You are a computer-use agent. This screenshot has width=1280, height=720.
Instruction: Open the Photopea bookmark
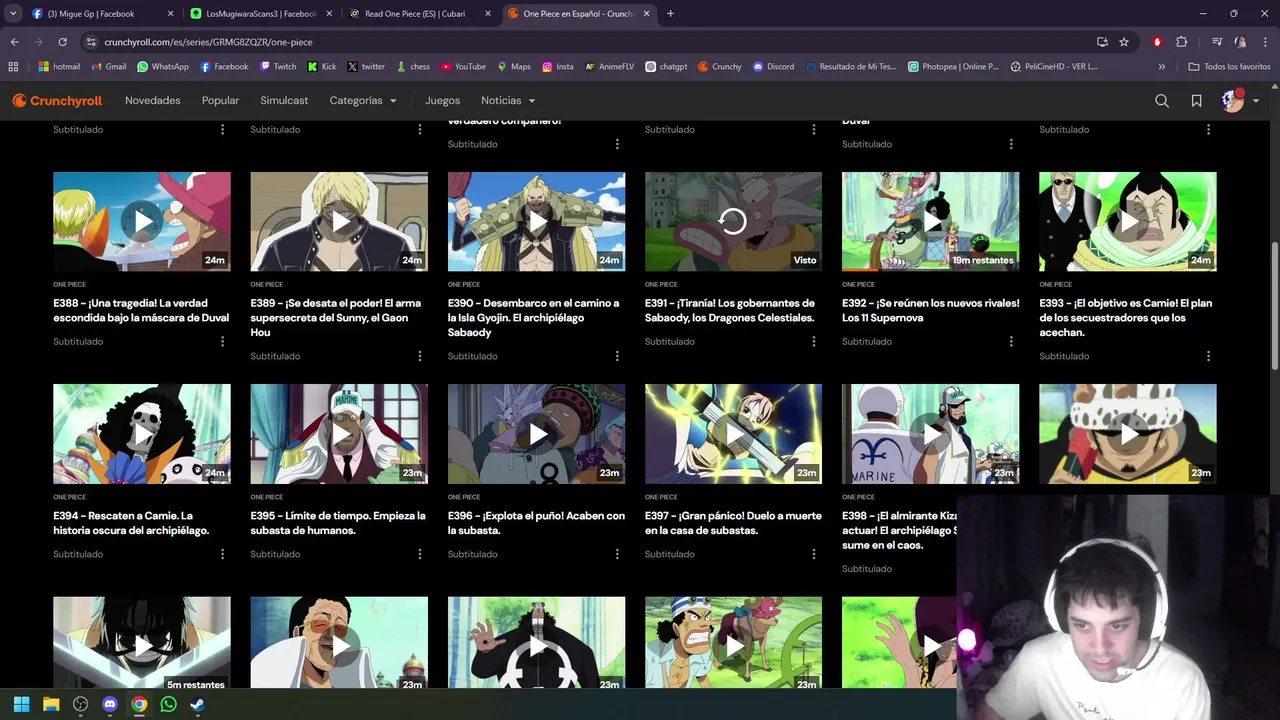(x=953, y=67)
